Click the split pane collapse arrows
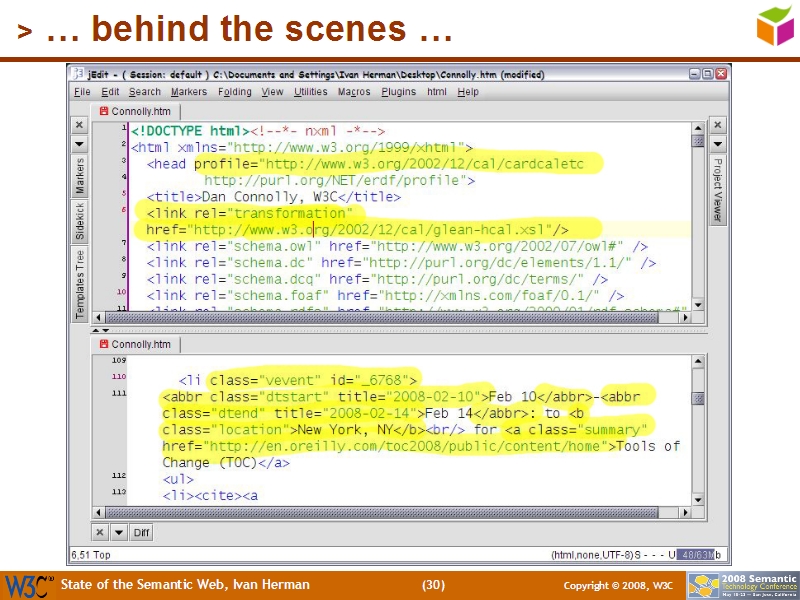800x600 pixels. 100,328
